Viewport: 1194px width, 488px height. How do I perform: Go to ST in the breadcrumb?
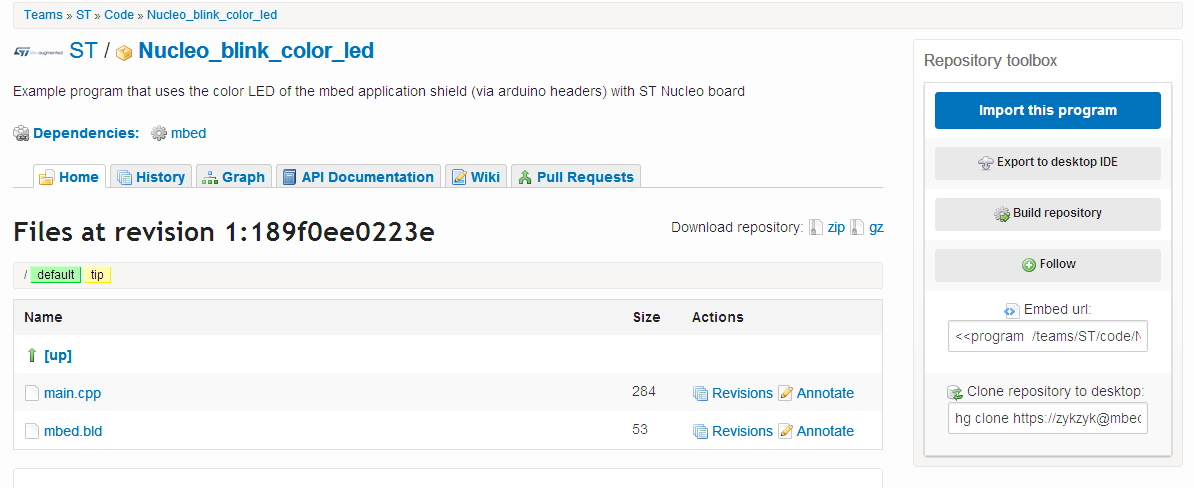83,14
